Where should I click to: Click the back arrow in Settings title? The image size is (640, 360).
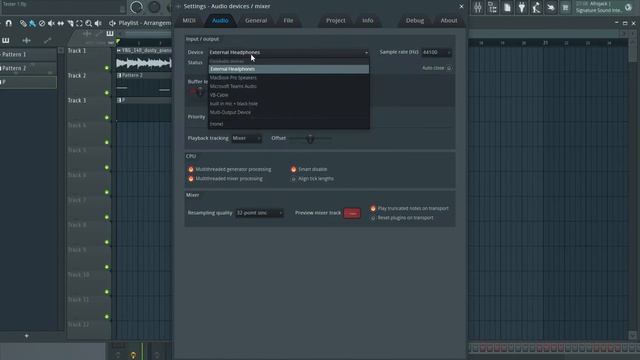pos(178,6)
